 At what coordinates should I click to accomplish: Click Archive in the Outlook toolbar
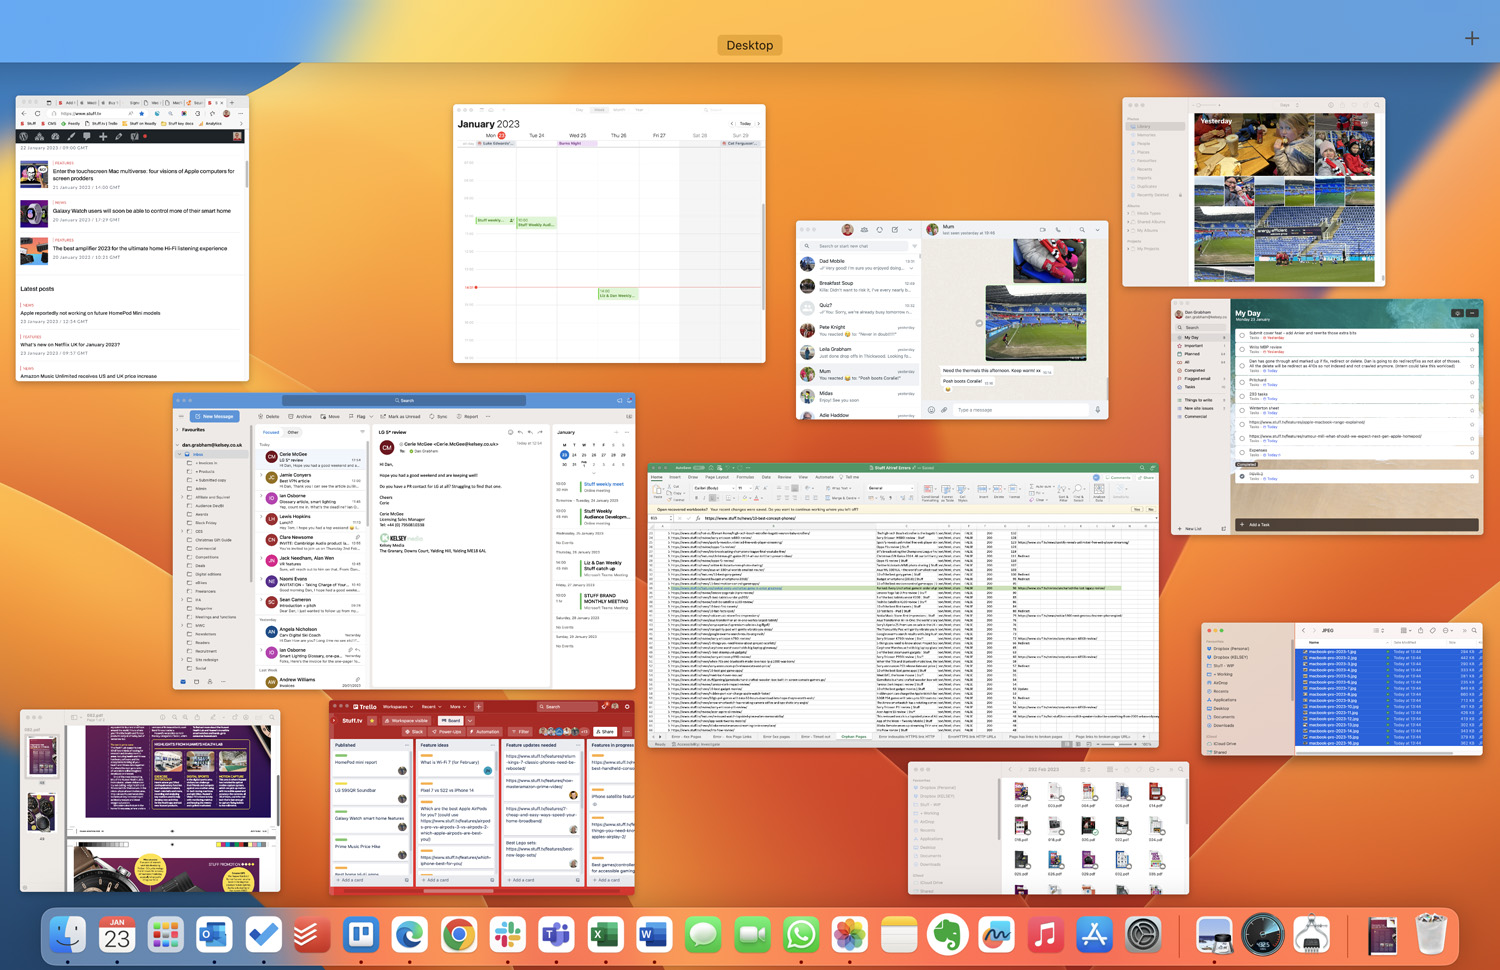point(300,416)
